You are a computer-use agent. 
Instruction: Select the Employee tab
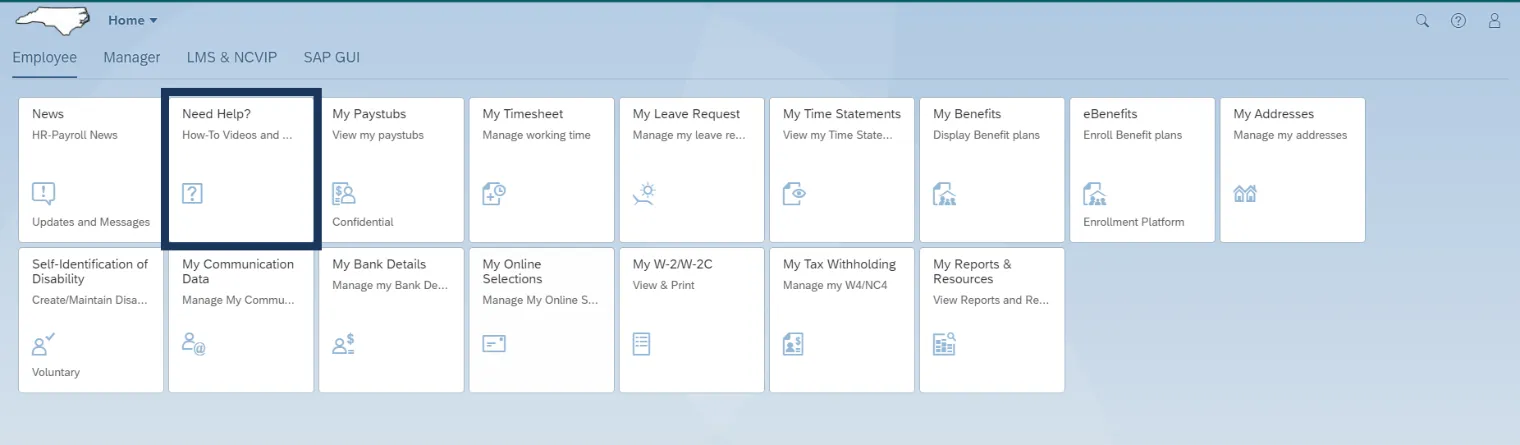[44, 58]
